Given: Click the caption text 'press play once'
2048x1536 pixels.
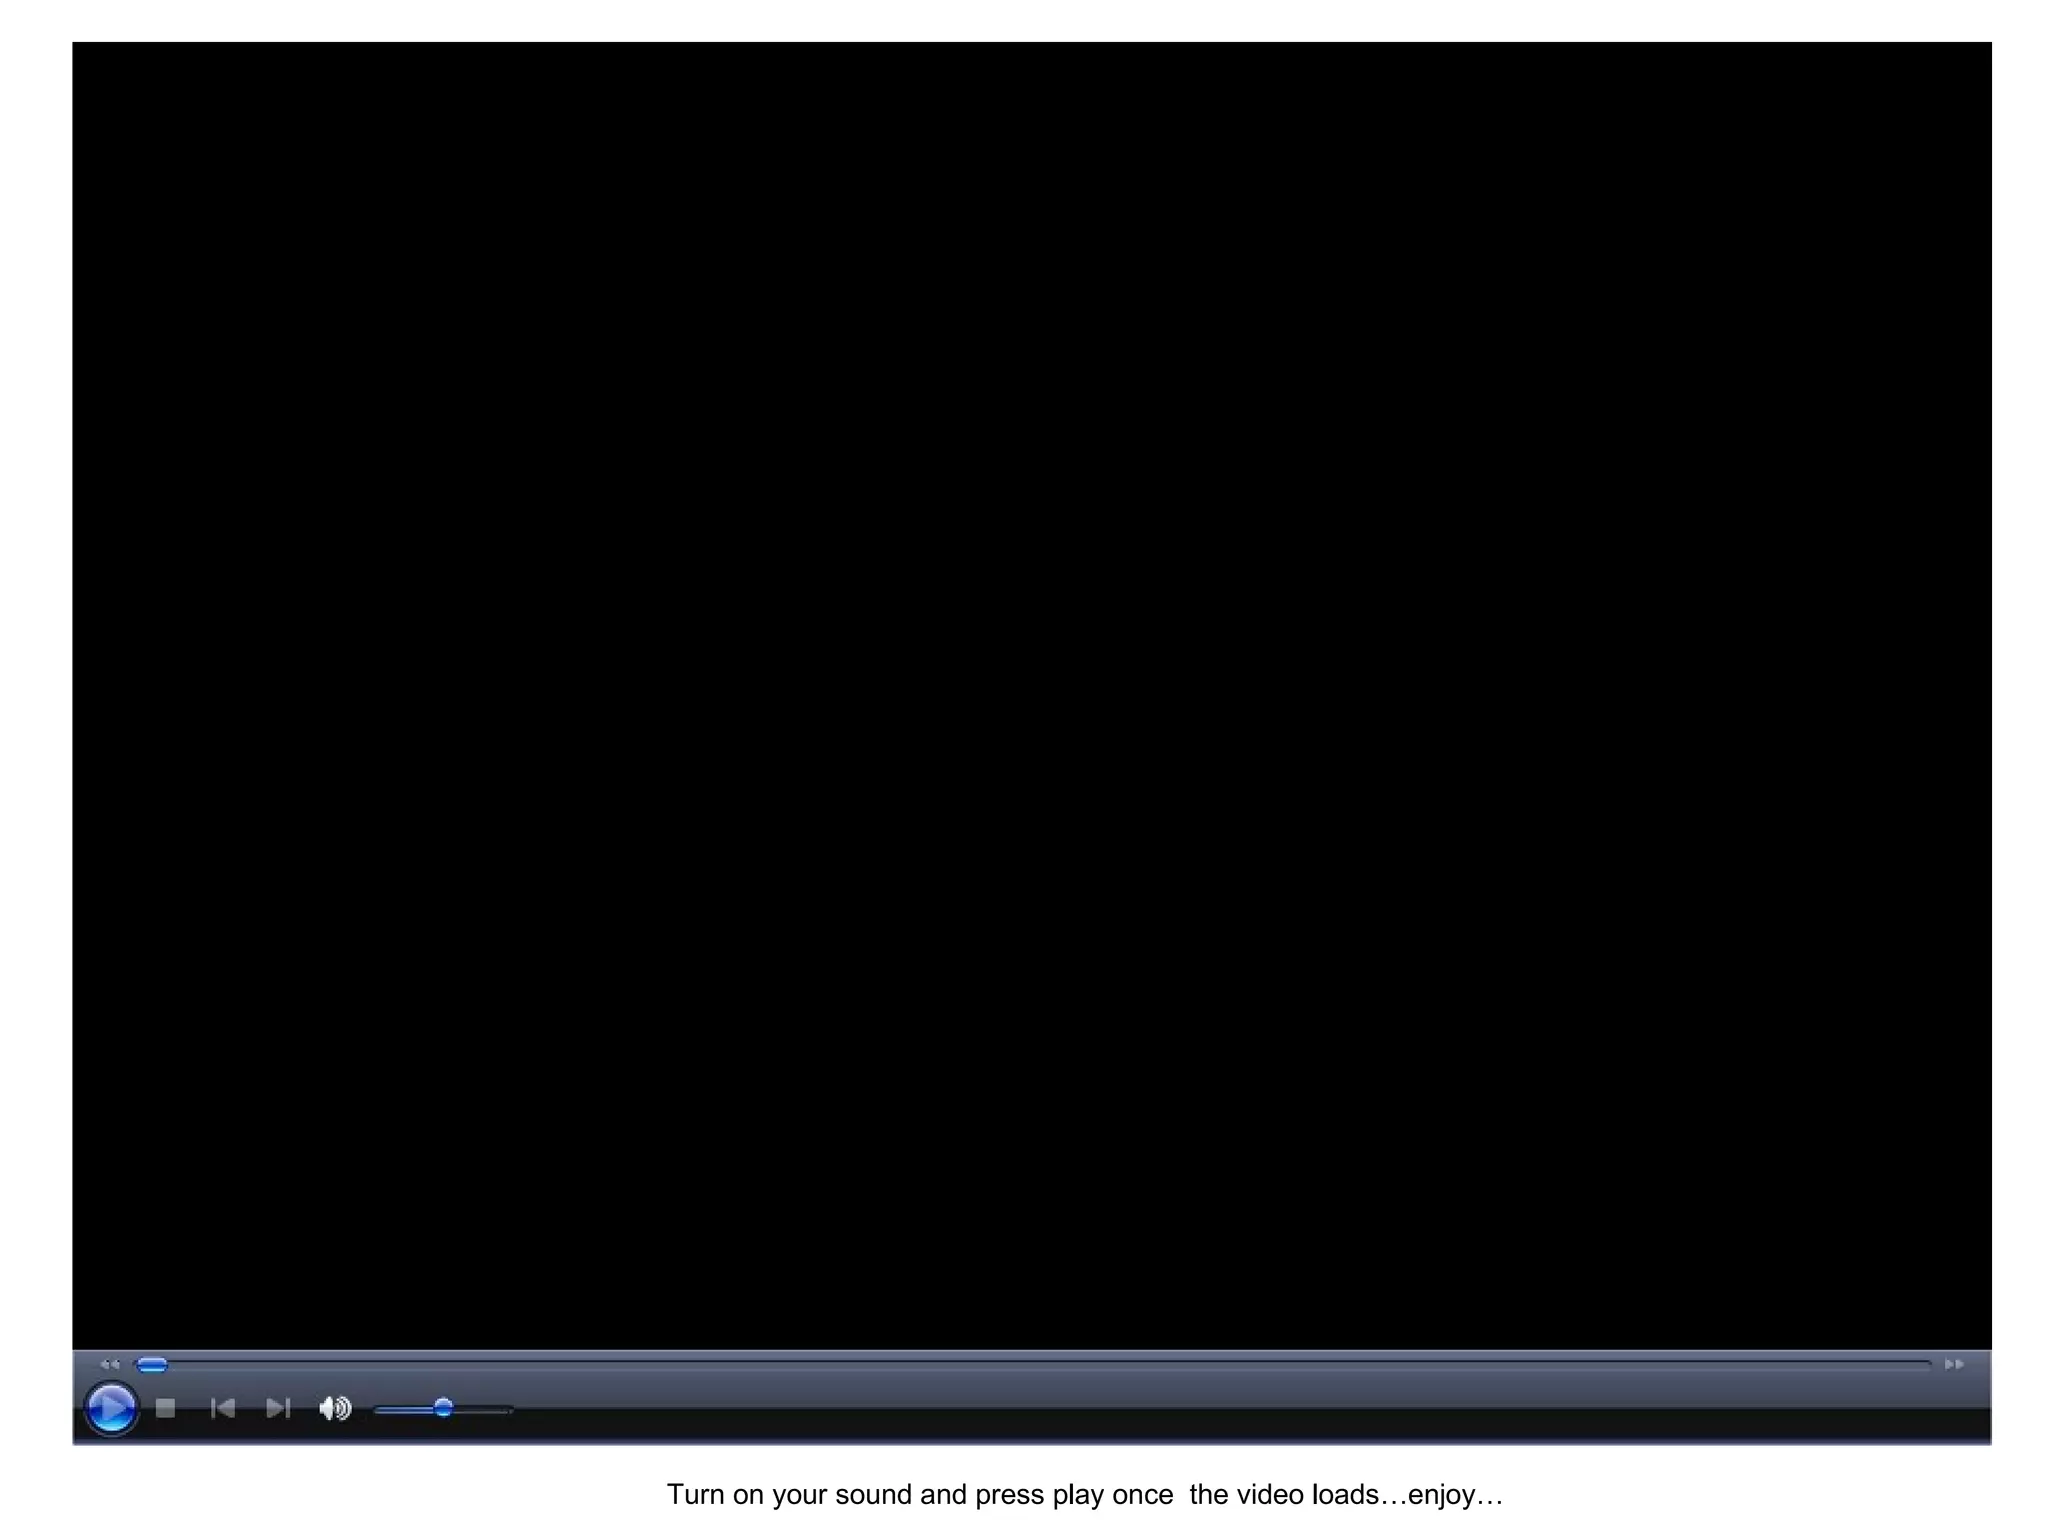Looking at the screenshot, I should point(1073,1494).
